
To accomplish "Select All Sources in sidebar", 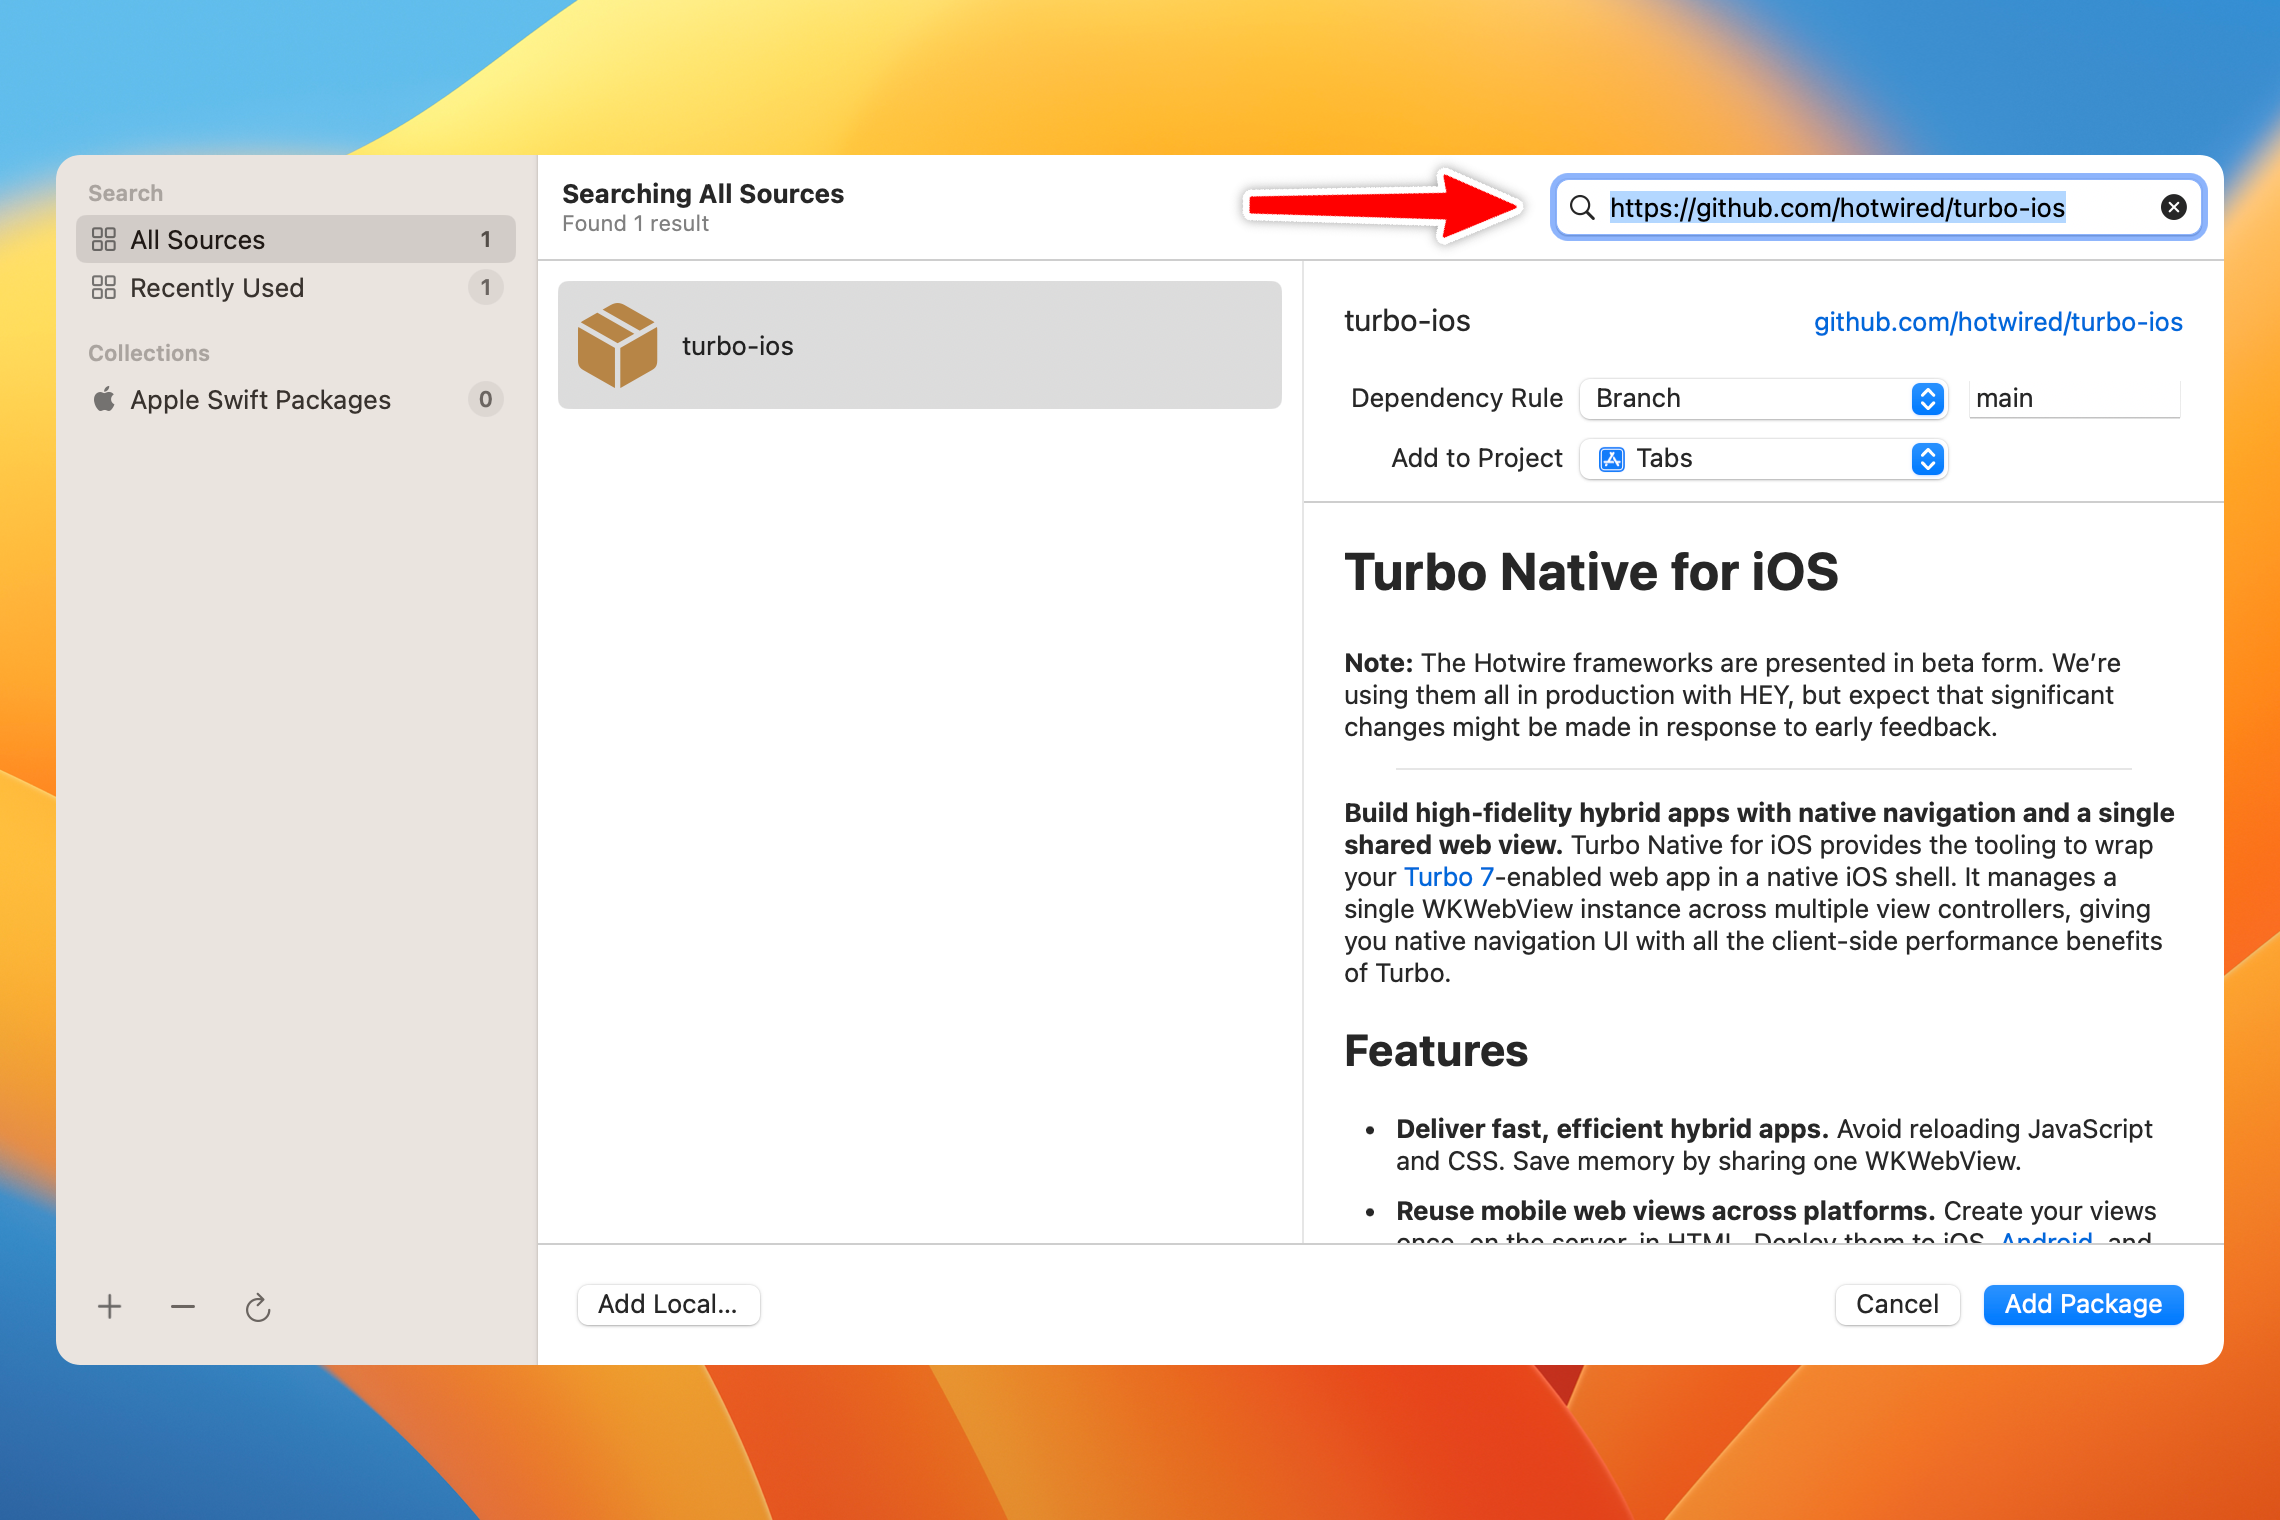I will click(296, 239).
